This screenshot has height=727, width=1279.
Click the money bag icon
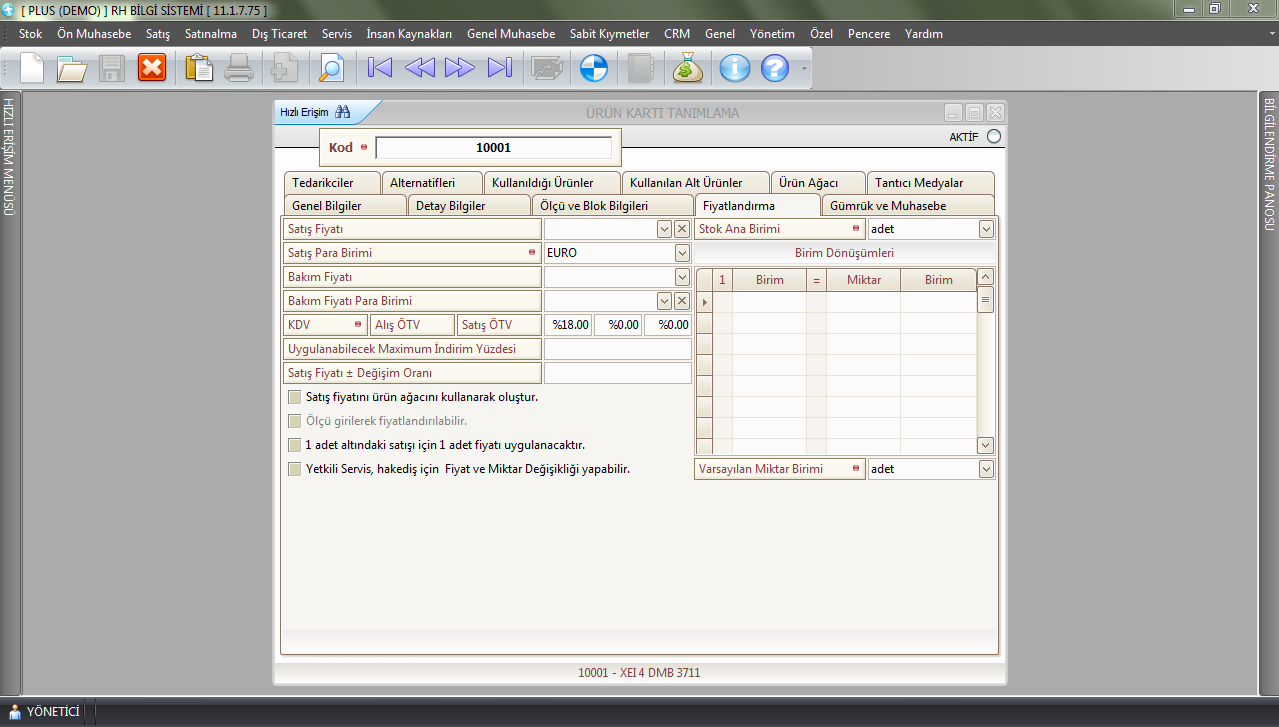(x=688, y=68)
